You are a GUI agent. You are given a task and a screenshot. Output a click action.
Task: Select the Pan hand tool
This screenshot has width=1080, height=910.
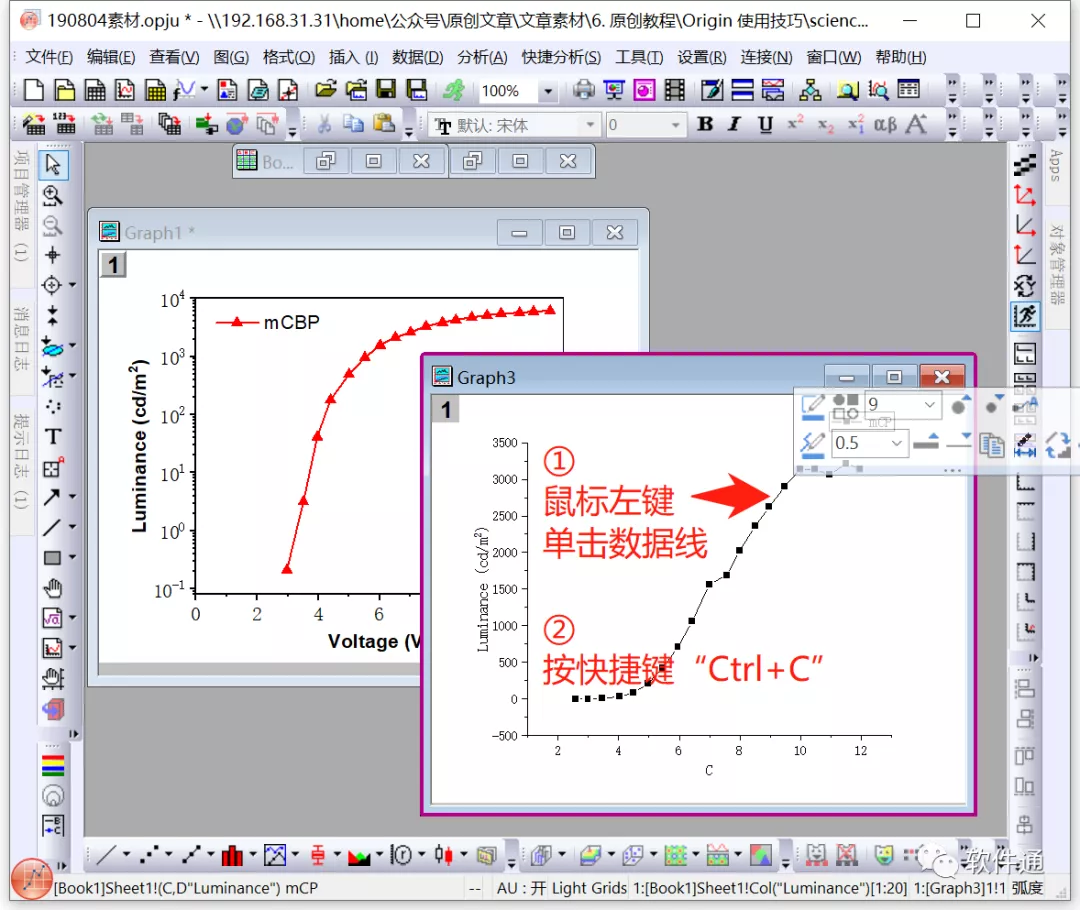pos(52,588)
